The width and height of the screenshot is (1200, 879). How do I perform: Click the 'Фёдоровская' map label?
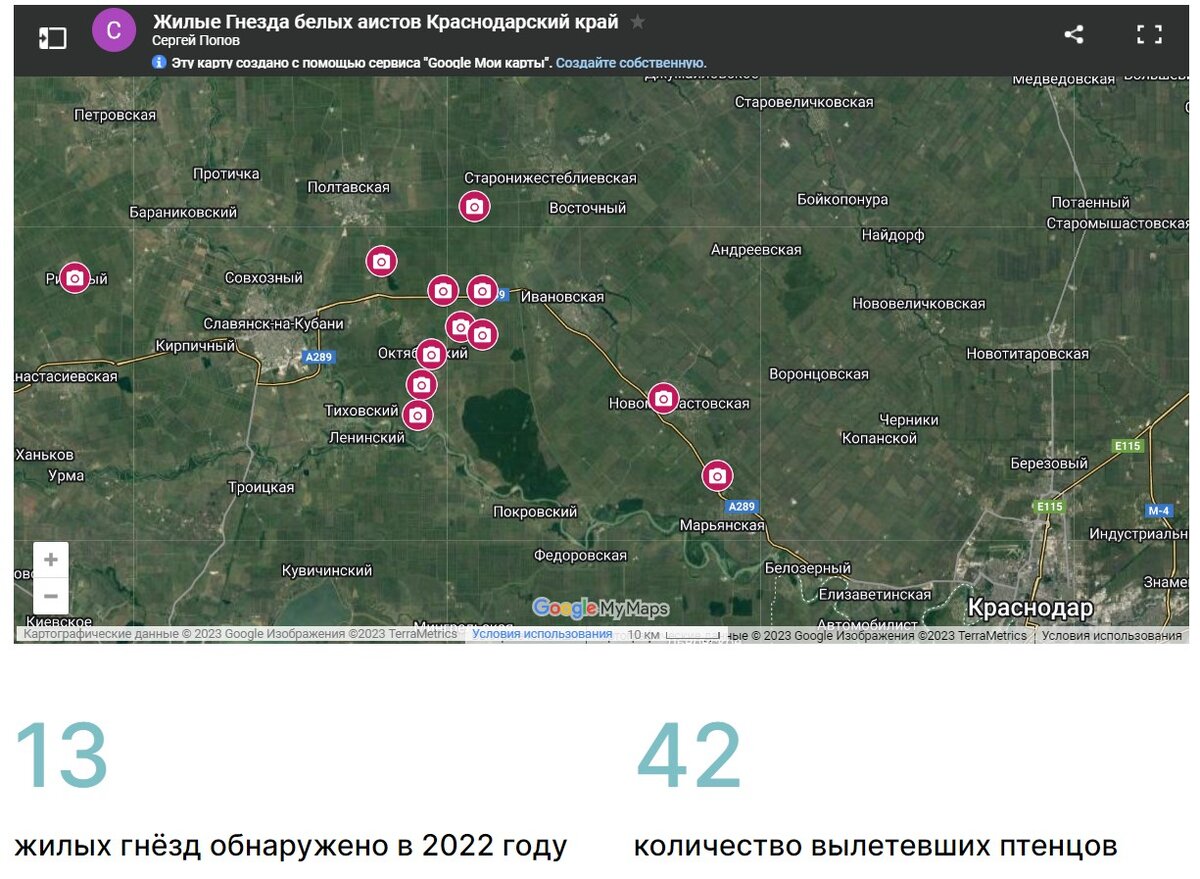[580, 555]
